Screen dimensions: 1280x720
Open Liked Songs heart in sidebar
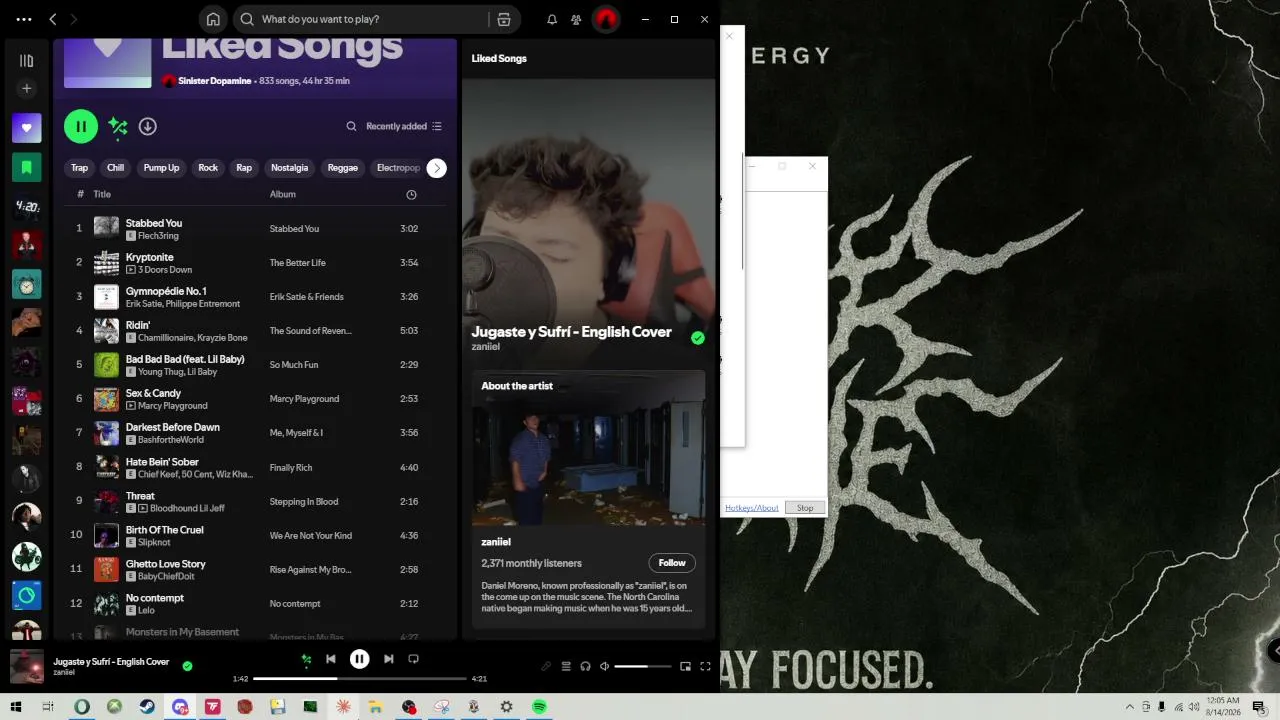27,128
